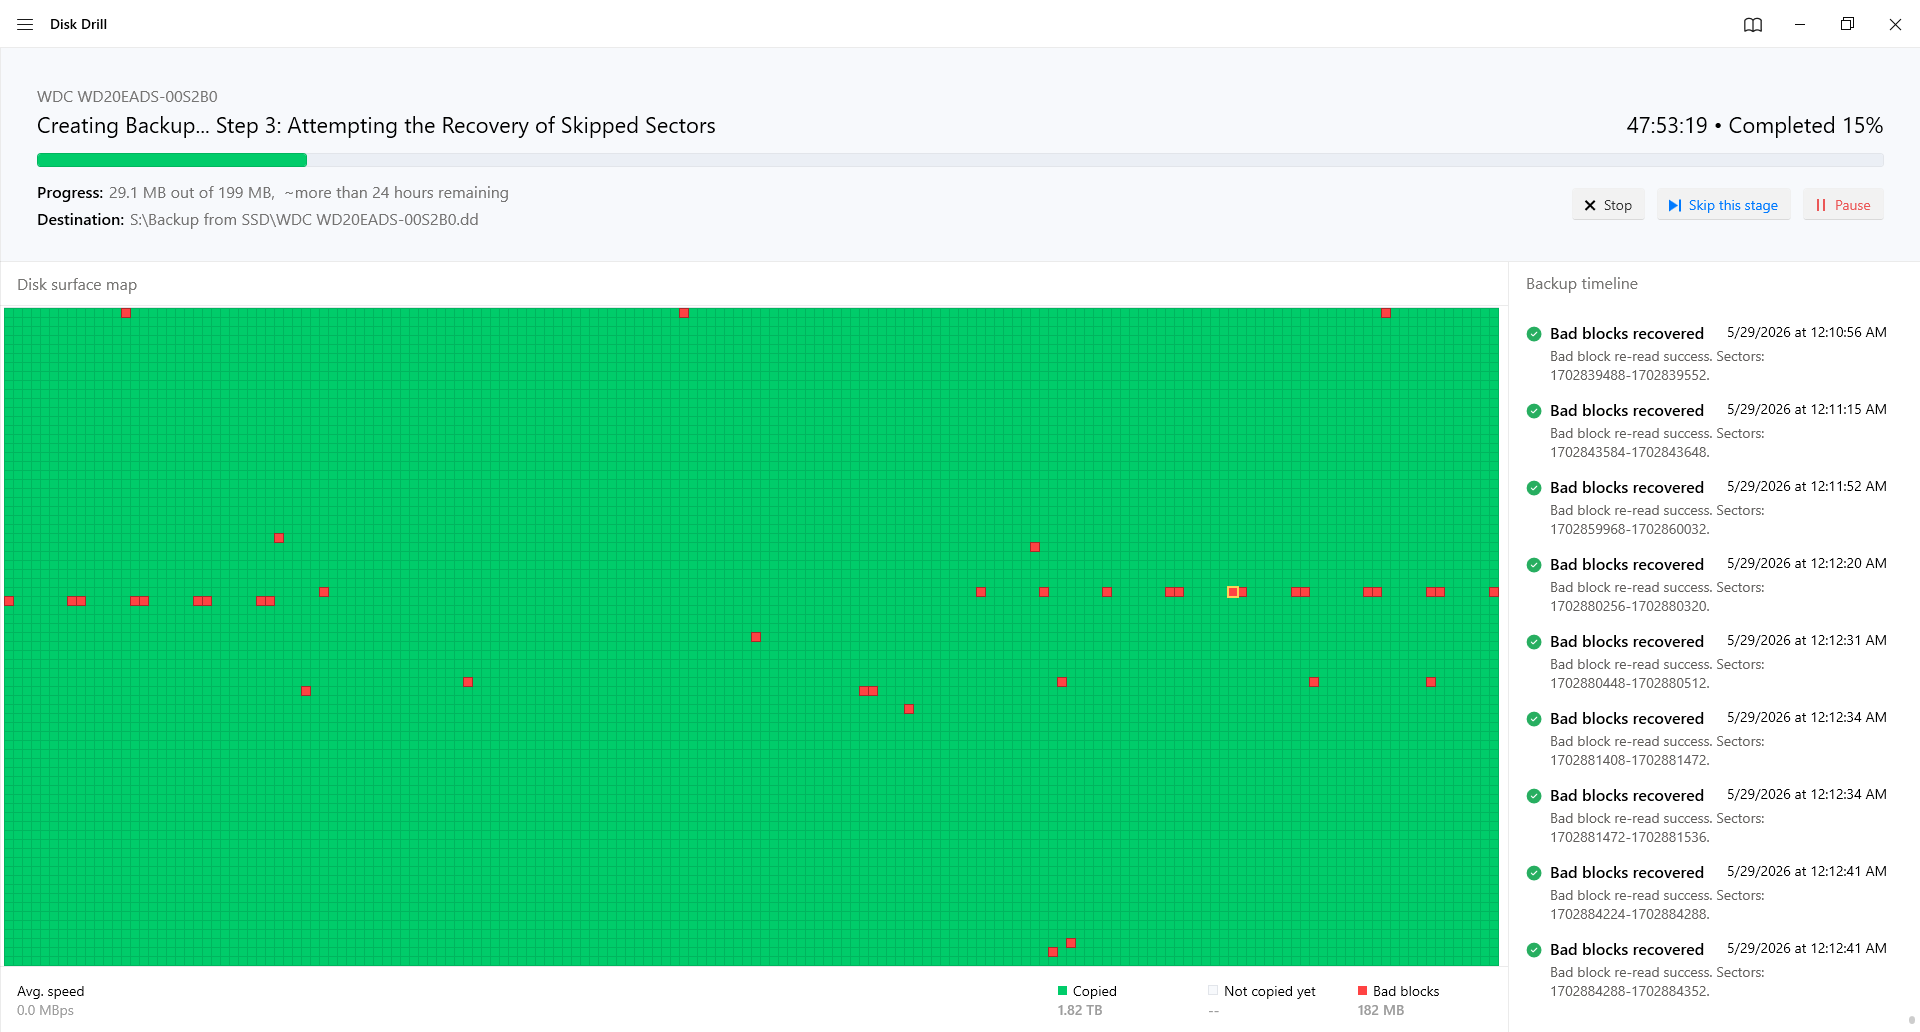Select the yellow-outlined active block on the map

pos(1233,592)
